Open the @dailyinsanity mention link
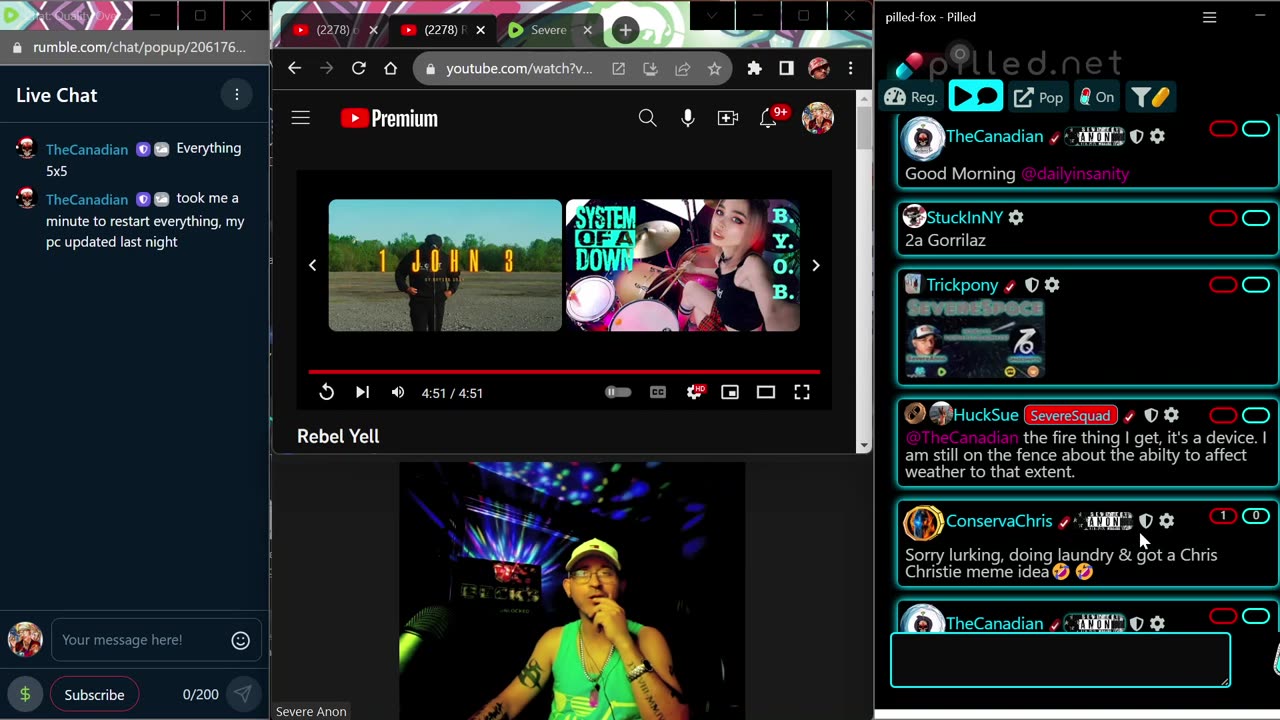The width and height of the screenshot is (1280, 720). (x=1074, y=173)
